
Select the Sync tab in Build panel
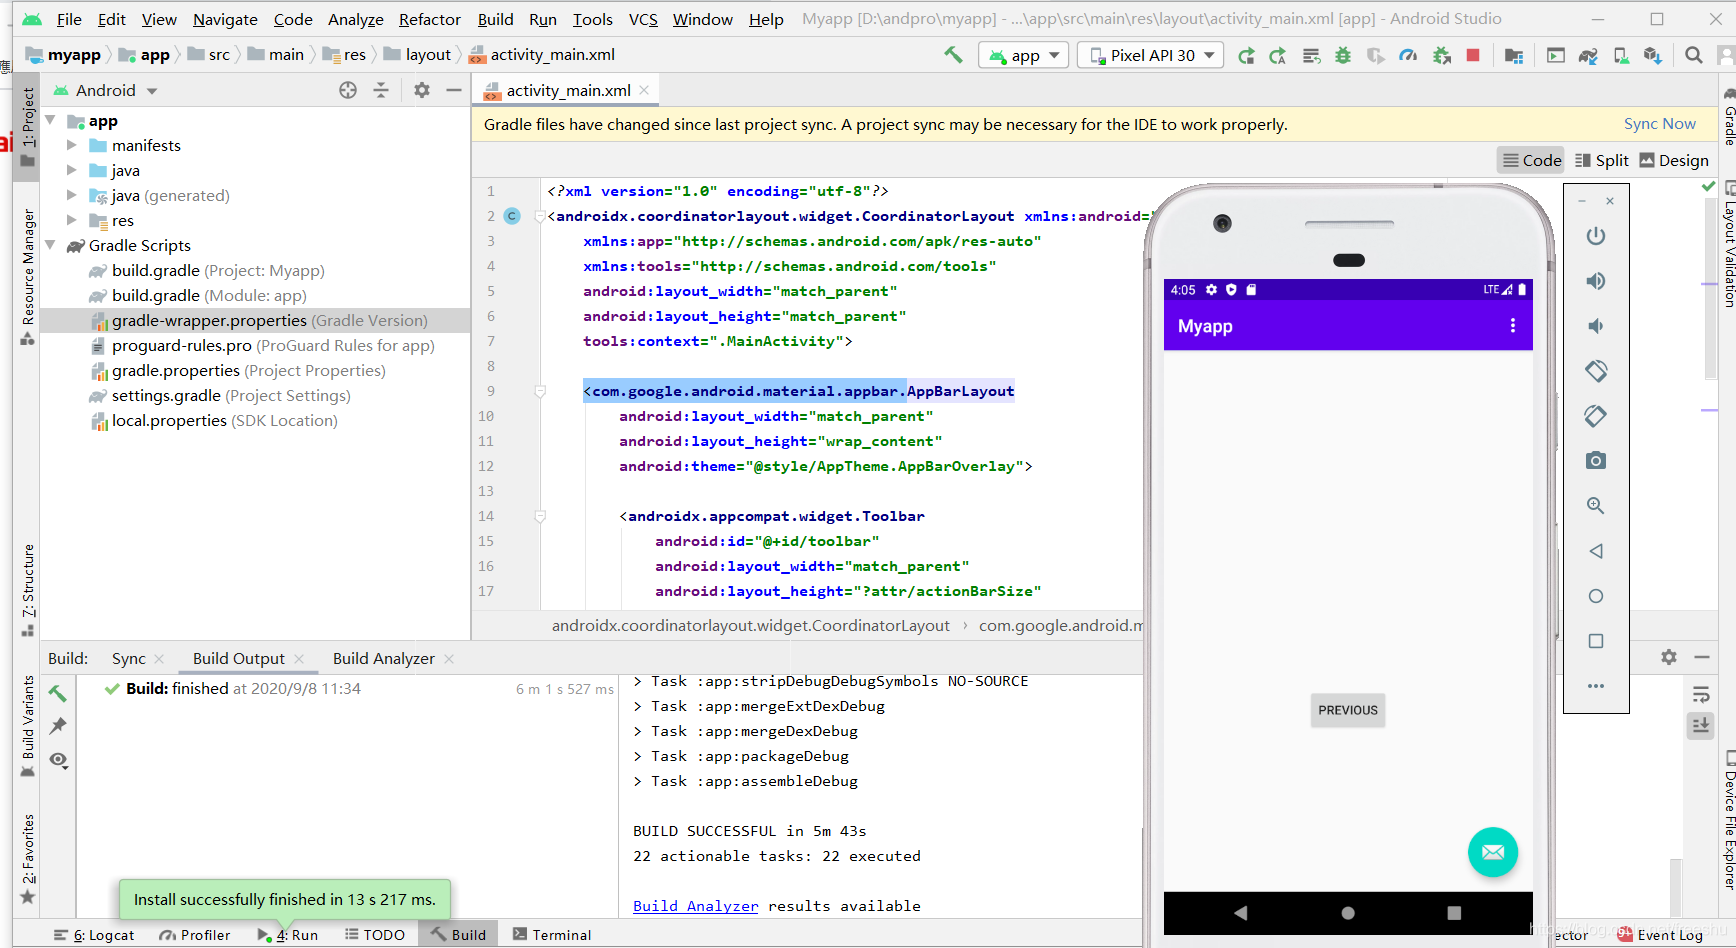(128, 658)
